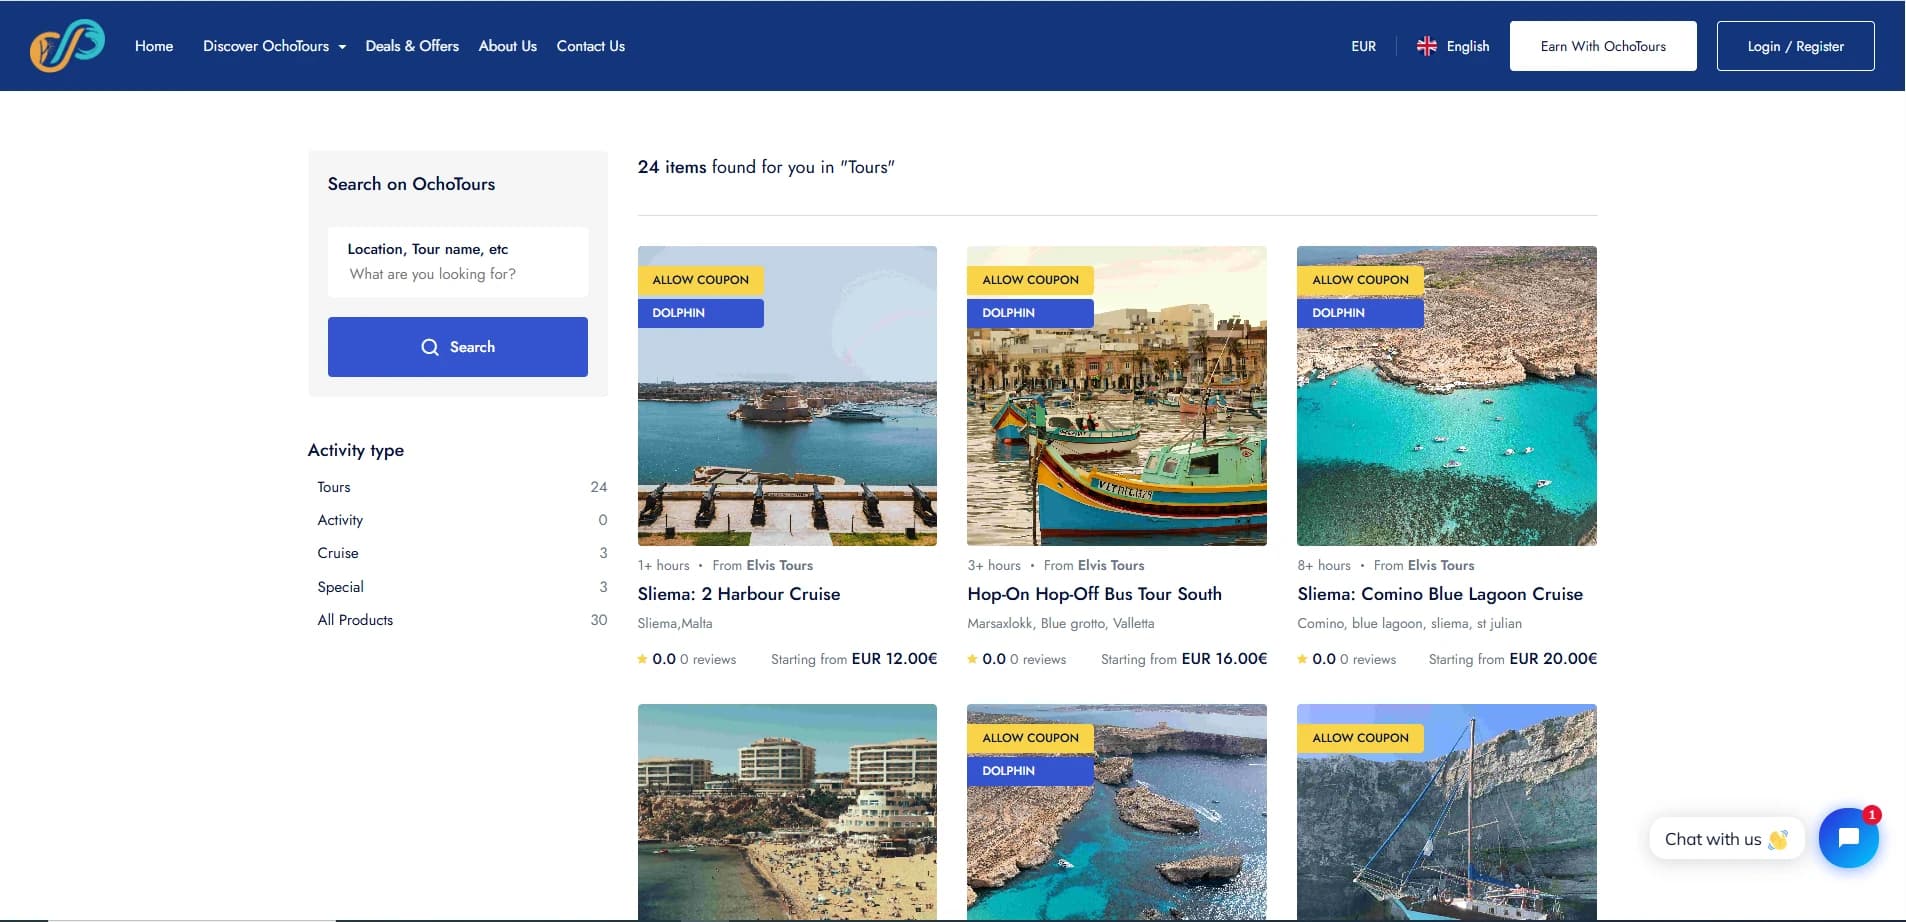The height and width of the screenshot is (922, 1906).
Task: Click the chat notification badge showing 1
Action: (x=1872, y=814)
